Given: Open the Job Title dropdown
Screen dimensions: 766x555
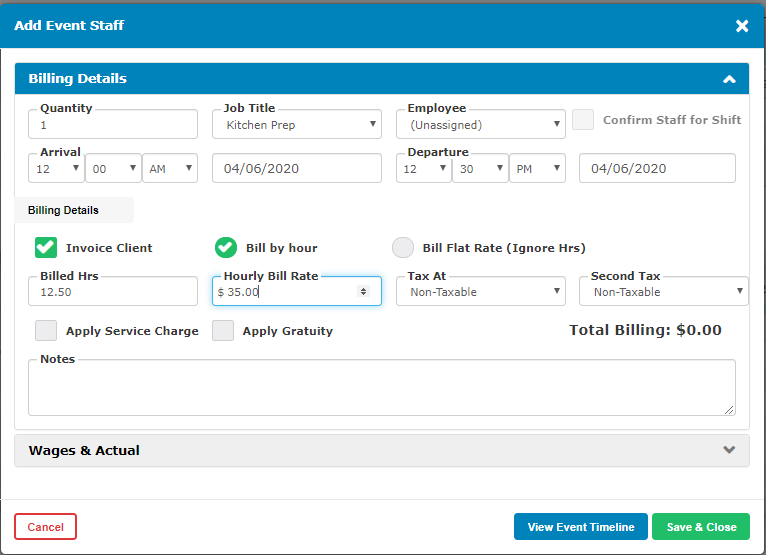Looking at the screenshot, I should (297, 125).
